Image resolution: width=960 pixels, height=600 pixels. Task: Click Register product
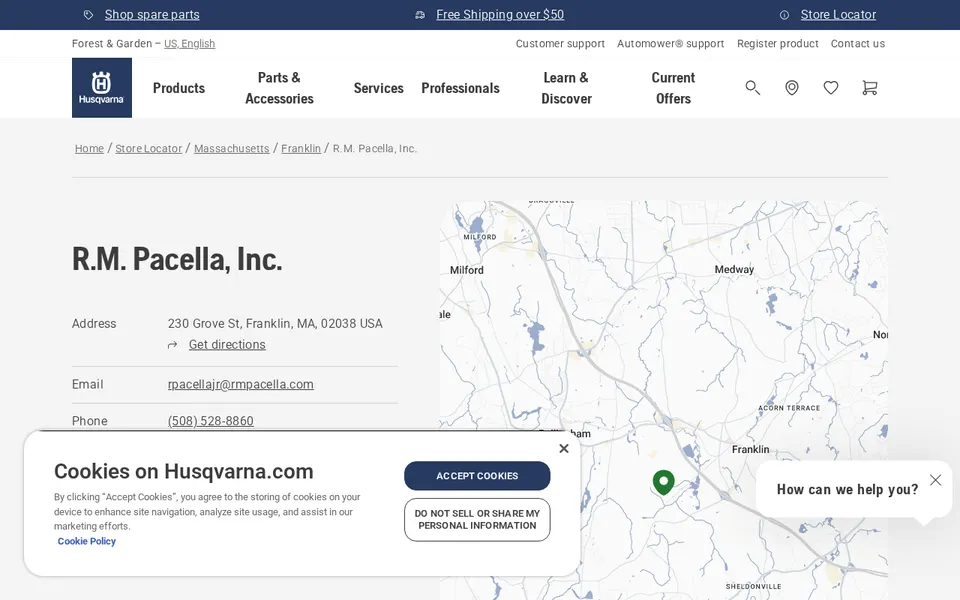[x=778, y=43]
